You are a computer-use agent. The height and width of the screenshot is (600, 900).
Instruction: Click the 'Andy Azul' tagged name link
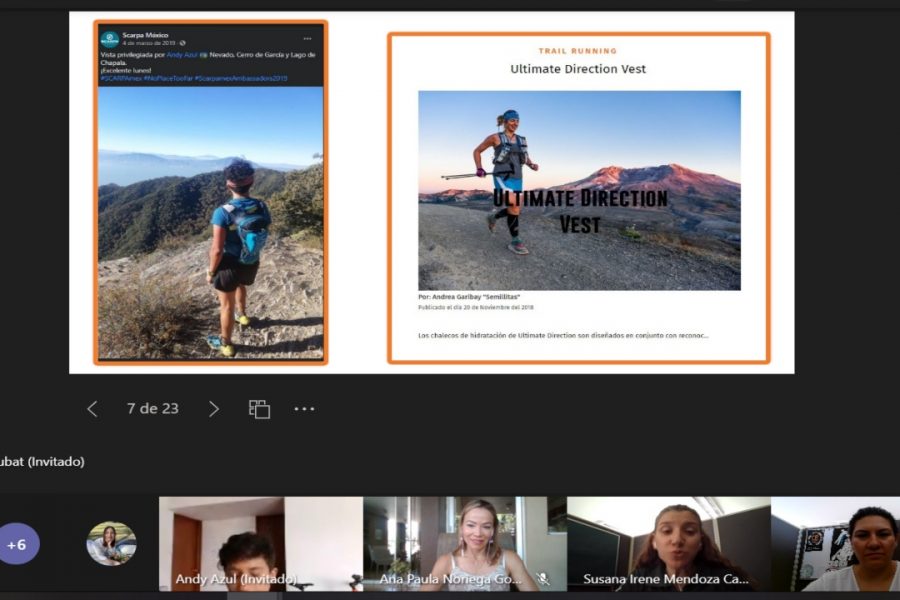pyautogui.click(x=182, y=55)
